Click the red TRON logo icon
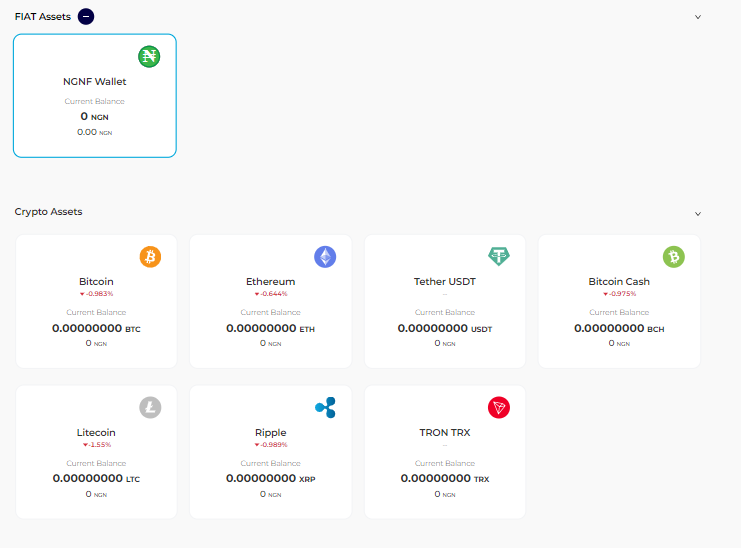Image resolution: width=741 pixels, height=548 pixels. click(499, 407)
